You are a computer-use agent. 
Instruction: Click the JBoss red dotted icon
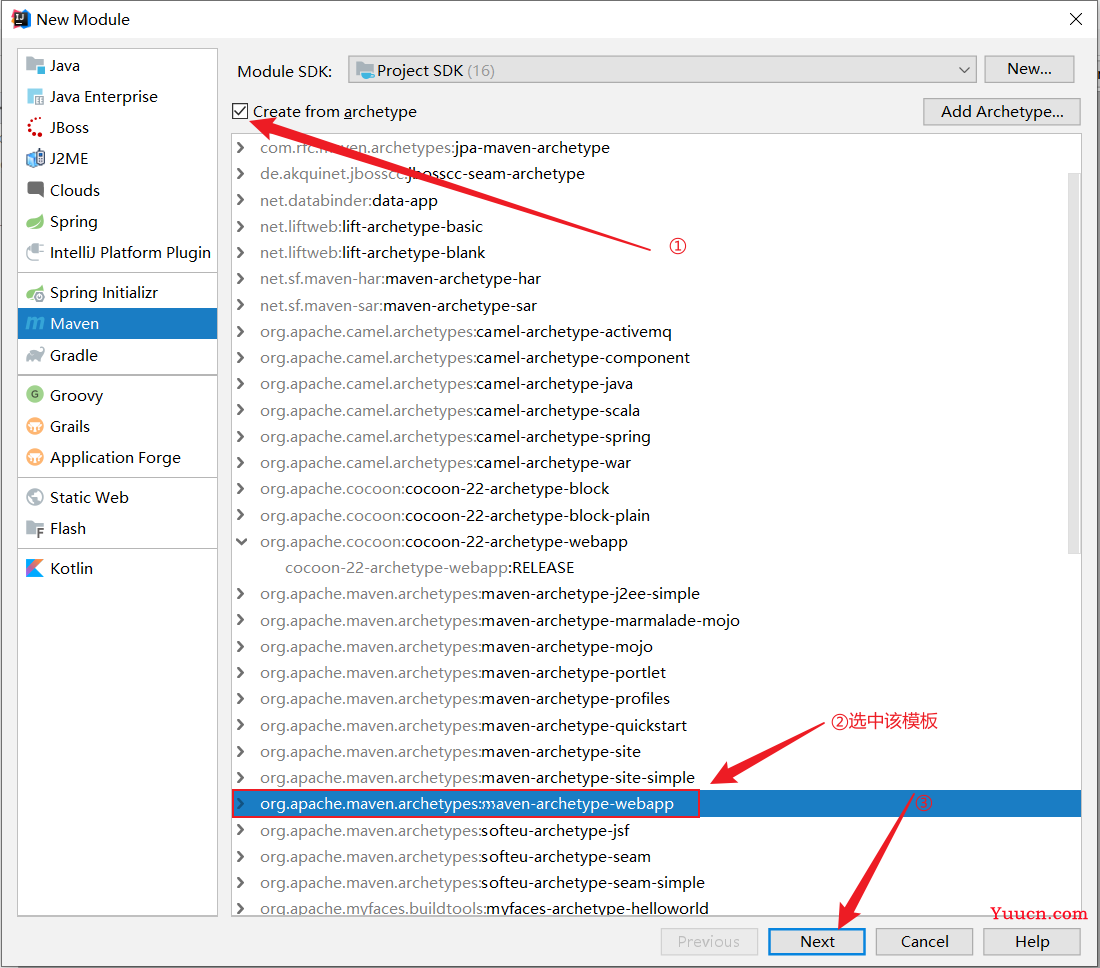click(x=35, y=127)
